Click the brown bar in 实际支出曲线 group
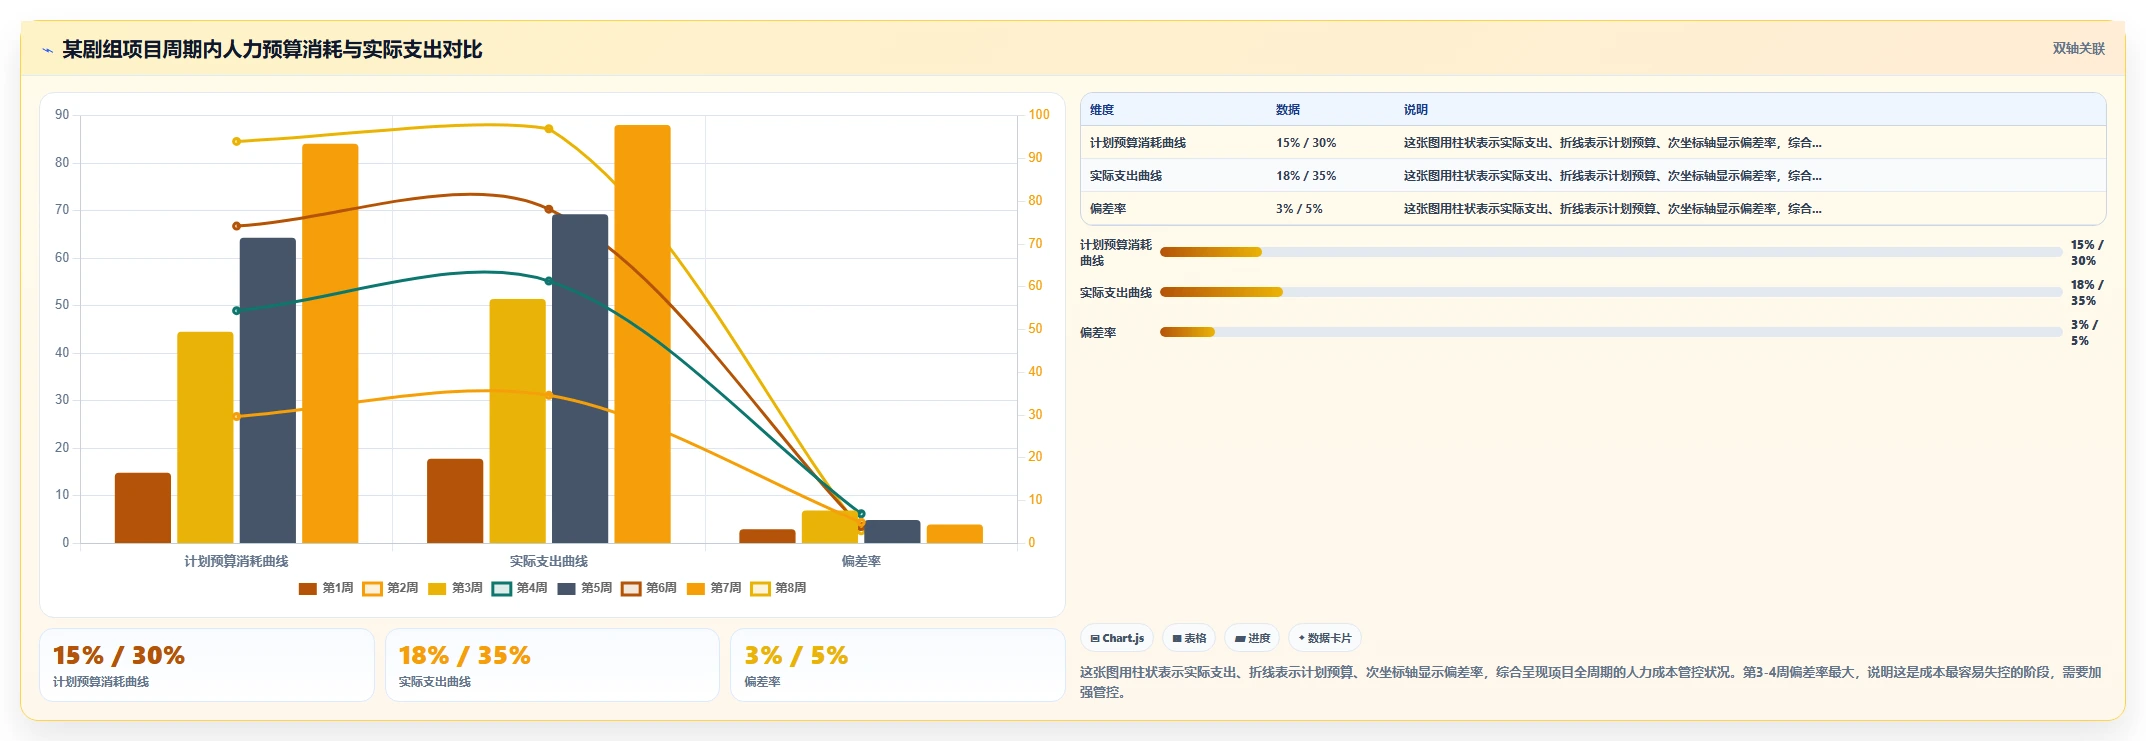Screen dimensions: 2146x741 click(x=455, y=501)
